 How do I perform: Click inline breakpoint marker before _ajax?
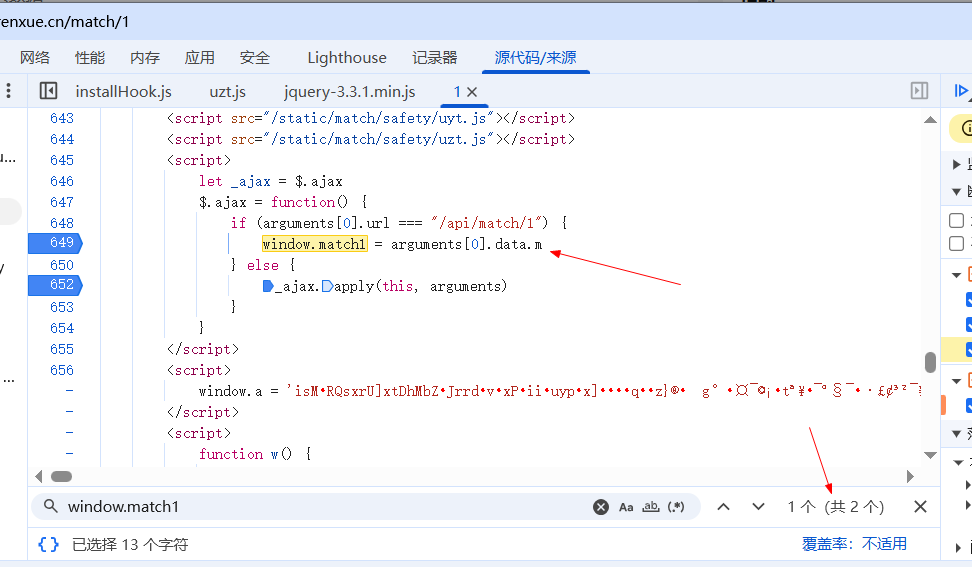click(x=268, y=286)
